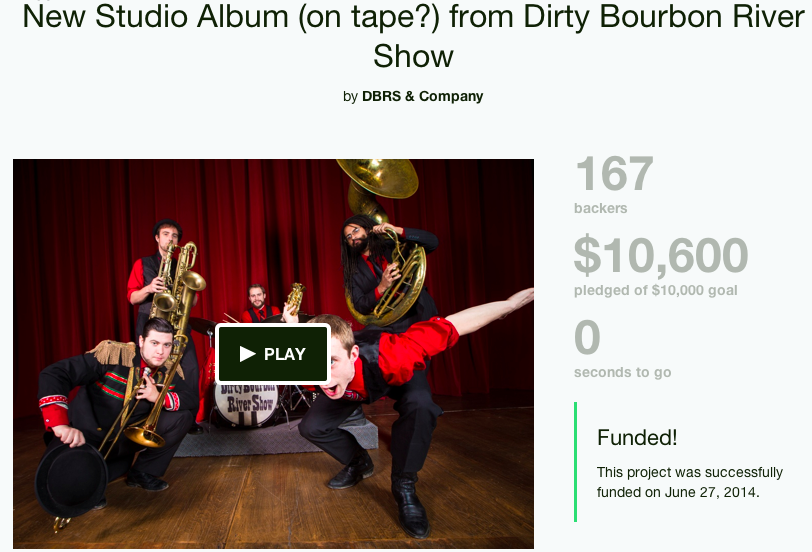The width and height of the screenshot is (812, 552).
Task: Click the "seconds to go" label
Action: tap(622, 372)
